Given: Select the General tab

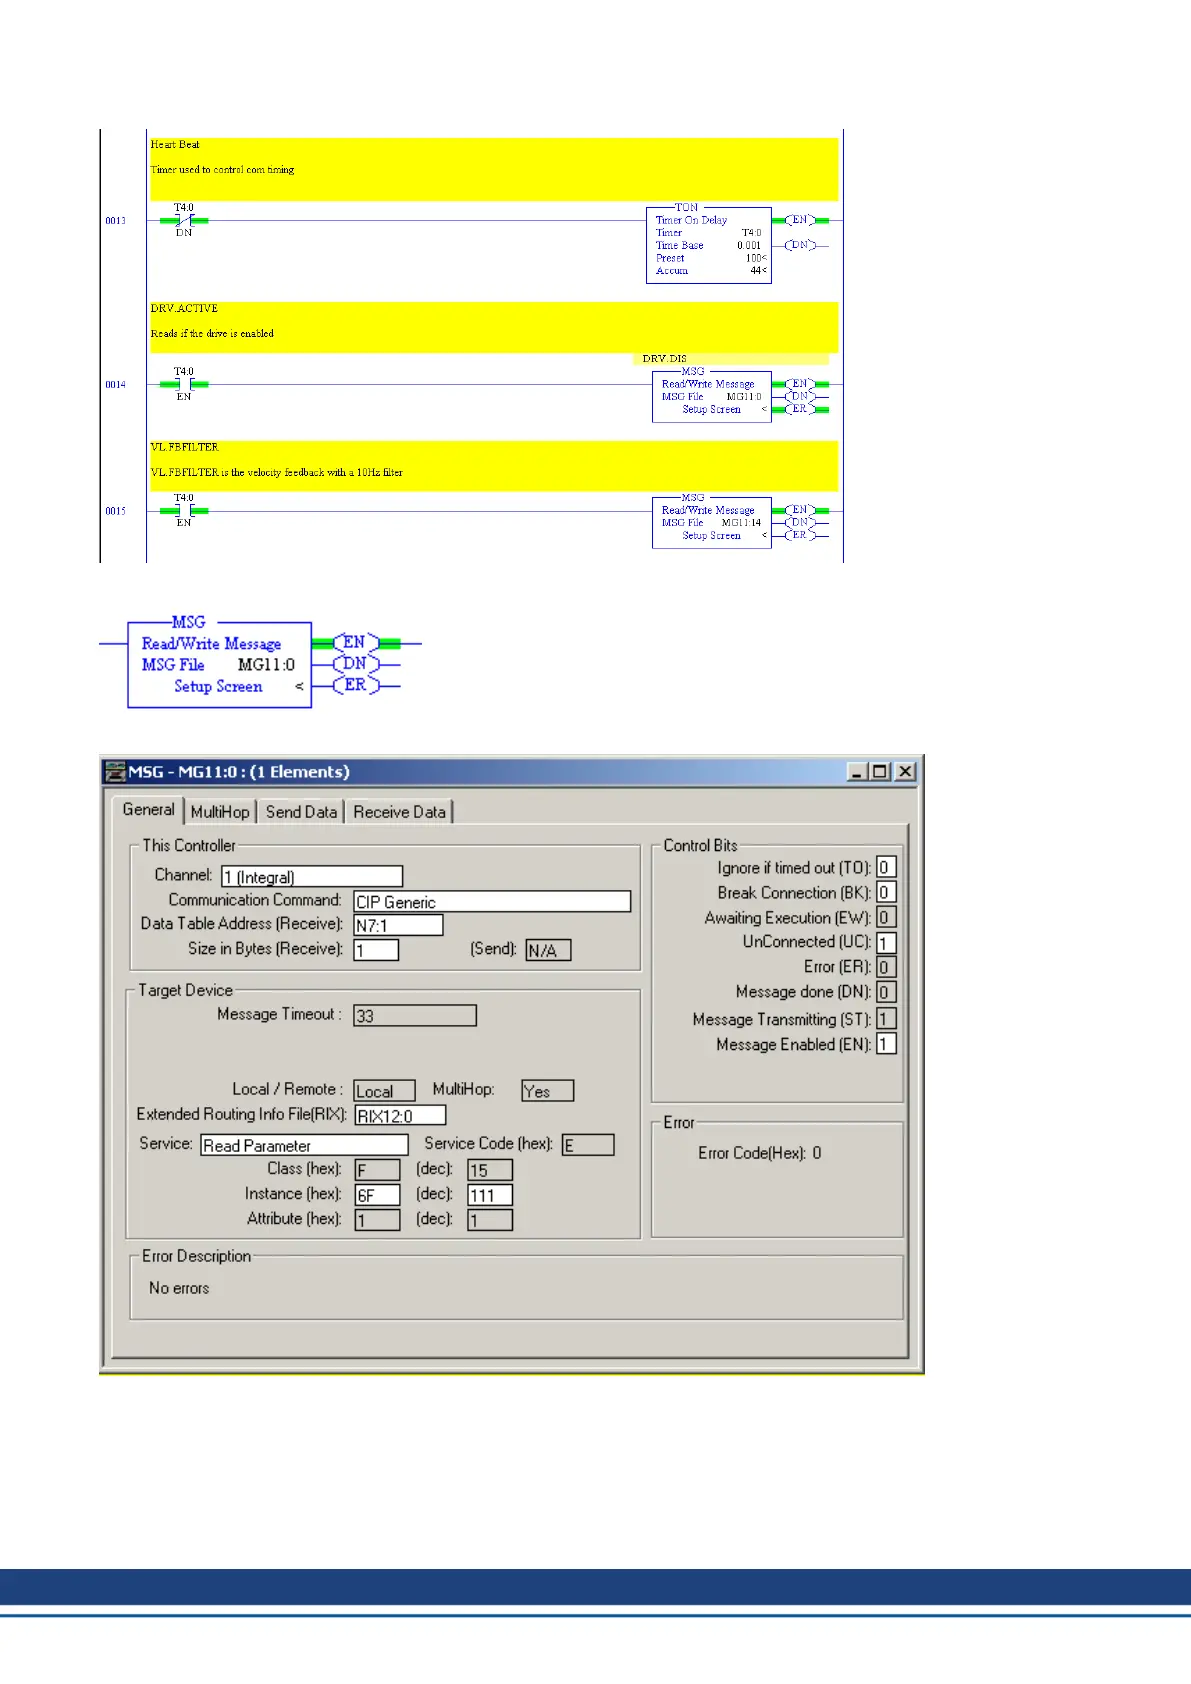Looking at the screenshot, I should coord(148,810).
